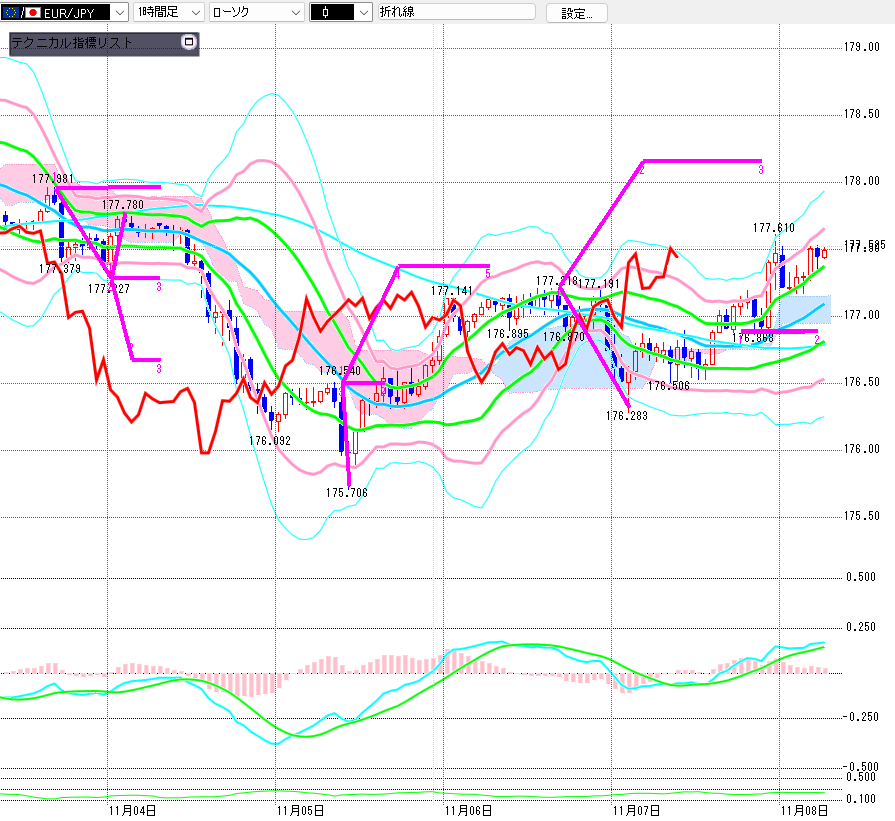Click the 11月08日 date axis label
The width and height of the screenshot is (895, 821).
(803, 810)
